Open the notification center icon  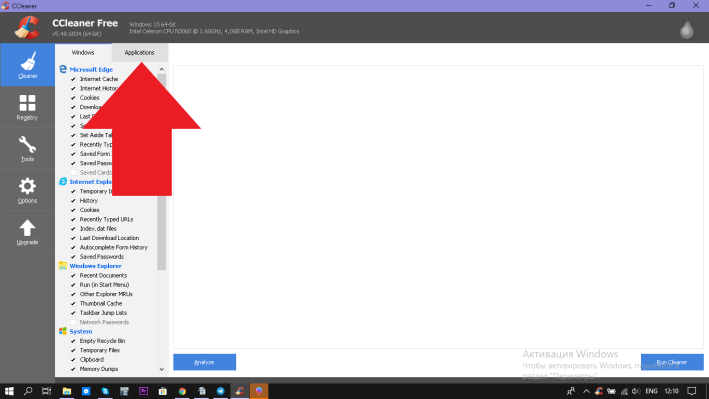(692, 391)
